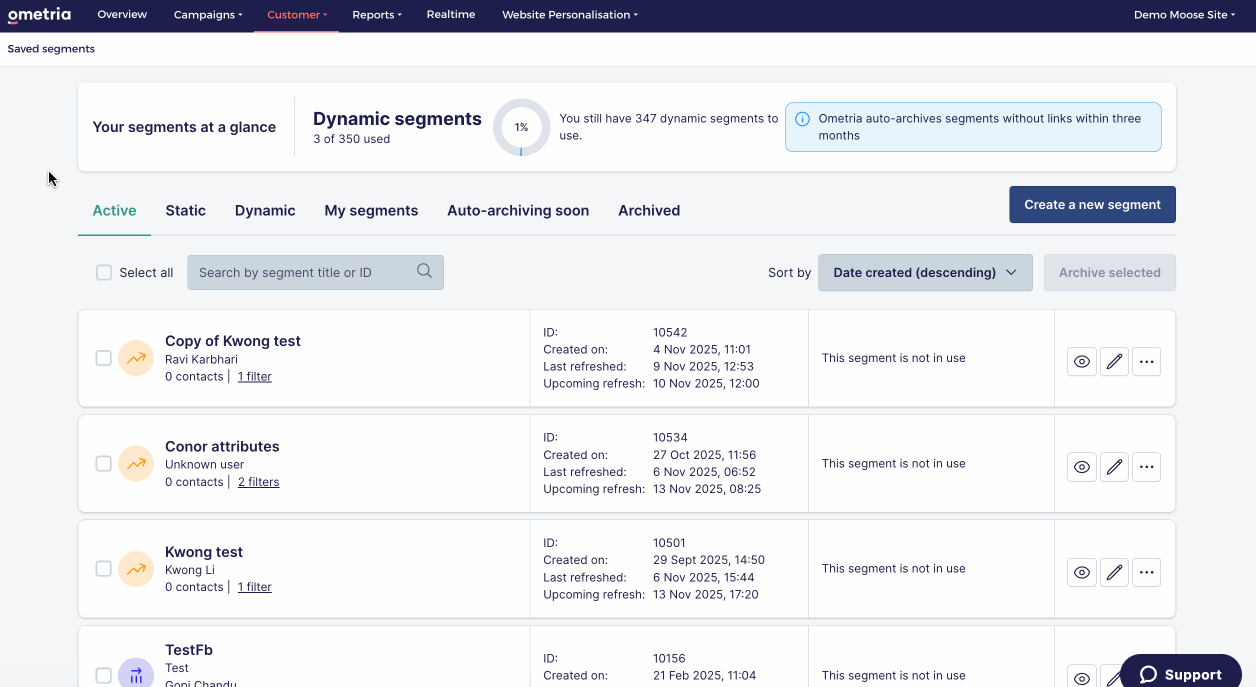Click the segment icon for Kwong test
Viewport: 1256px width, 687px height.
(x=136, y=569)
